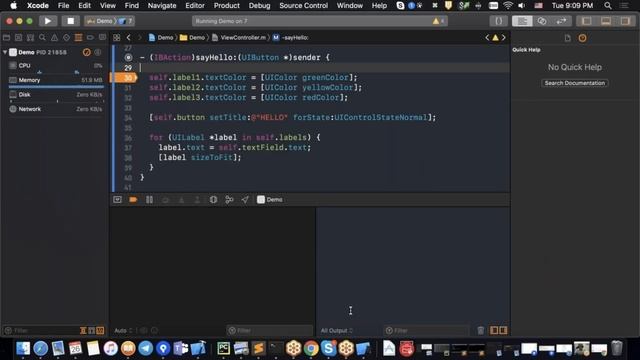Open Debug Memory Graph
The image size is (640, 360).
coord(229,200)
